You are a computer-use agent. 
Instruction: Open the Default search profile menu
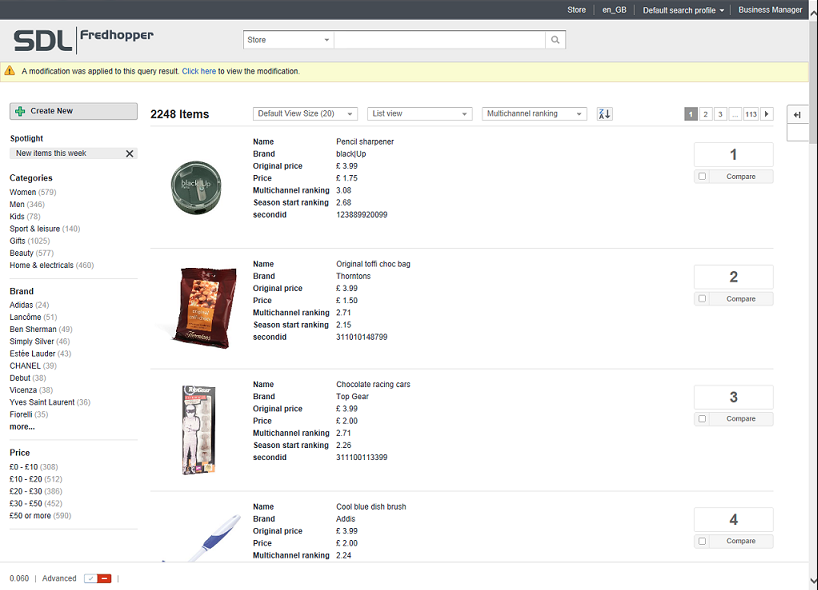click(x=683, y=10)
